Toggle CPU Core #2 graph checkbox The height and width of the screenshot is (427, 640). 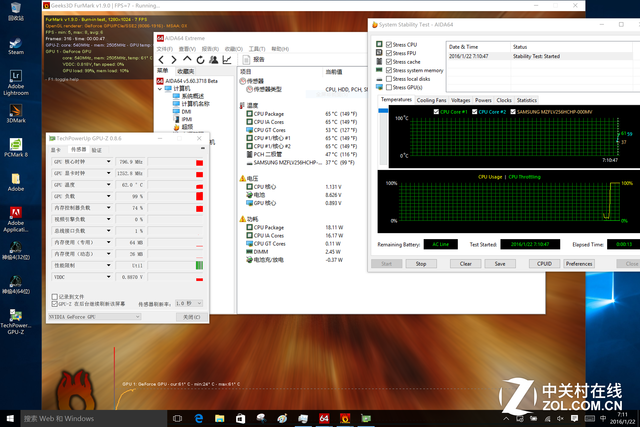point(475,111)
